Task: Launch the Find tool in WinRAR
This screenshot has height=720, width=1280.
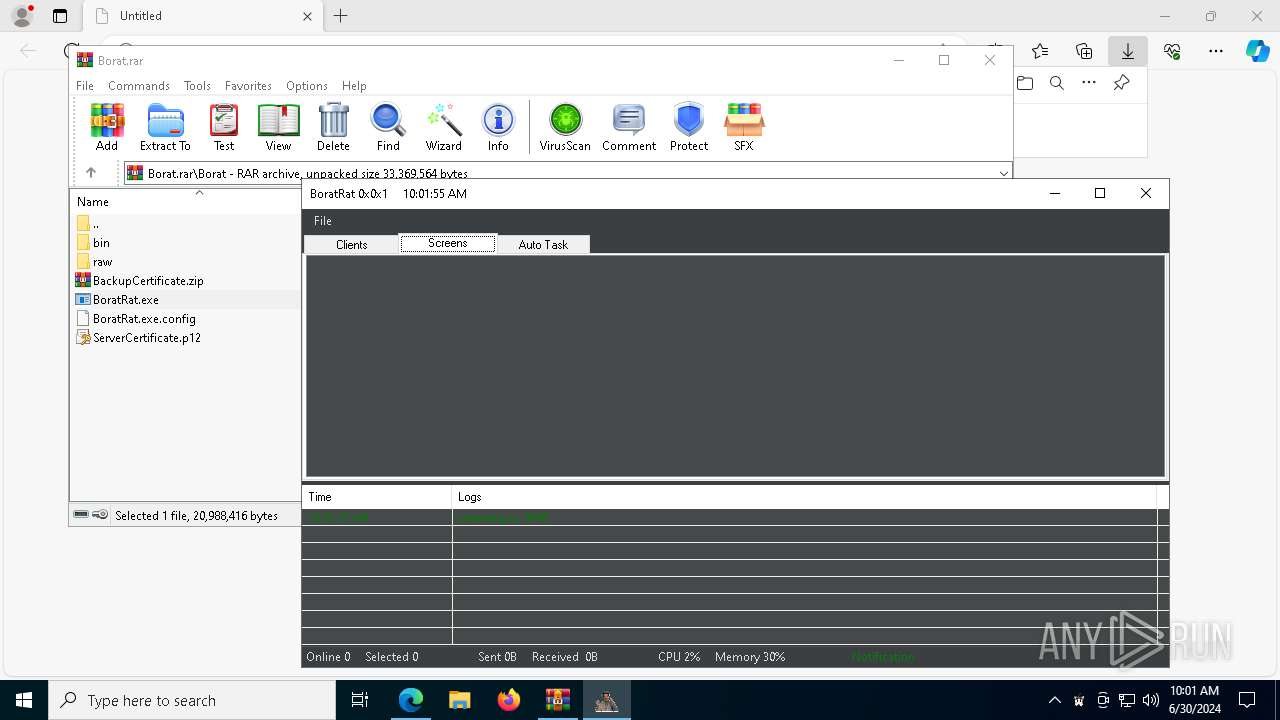Action: 388,127
